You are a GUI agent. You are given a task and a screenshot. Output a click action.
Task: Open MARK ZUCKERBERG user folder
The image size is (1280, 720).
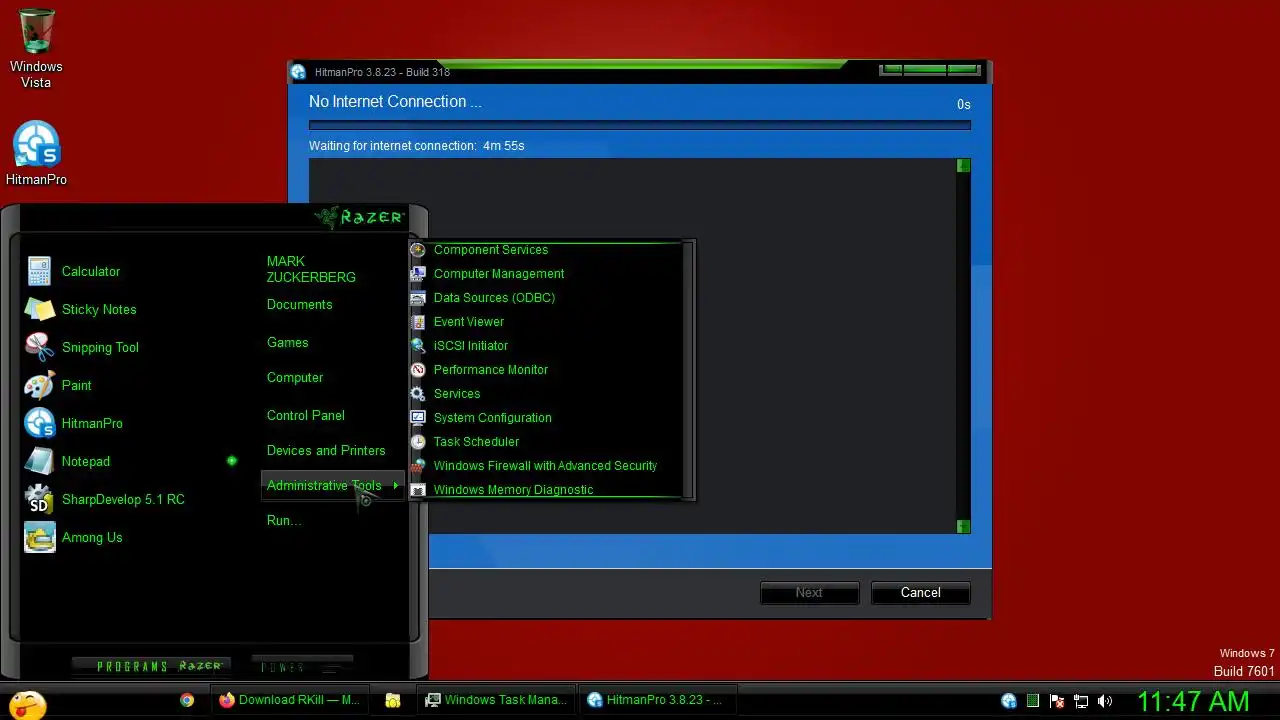tap(311, 269)
